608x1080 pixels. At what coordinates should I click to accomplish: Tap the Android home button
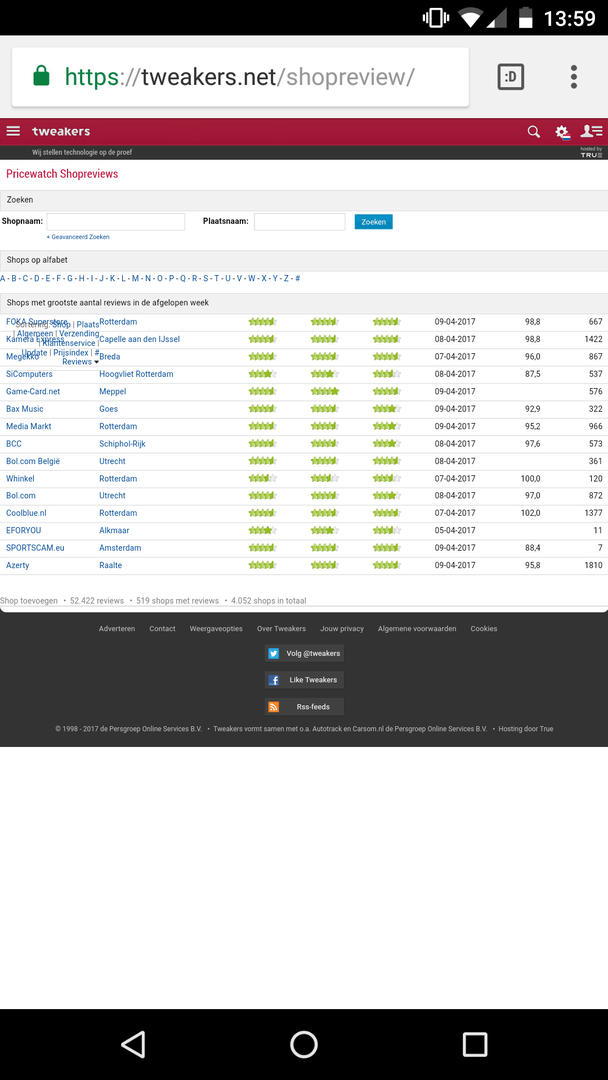pyautogui.click(x=304, y=1044)
